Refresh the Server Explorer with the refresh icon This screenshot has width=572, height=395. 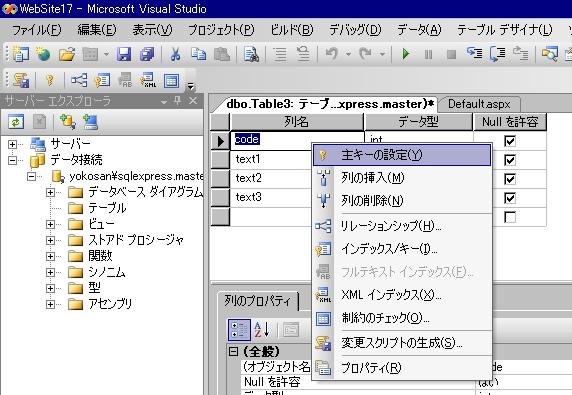point(16,122)
